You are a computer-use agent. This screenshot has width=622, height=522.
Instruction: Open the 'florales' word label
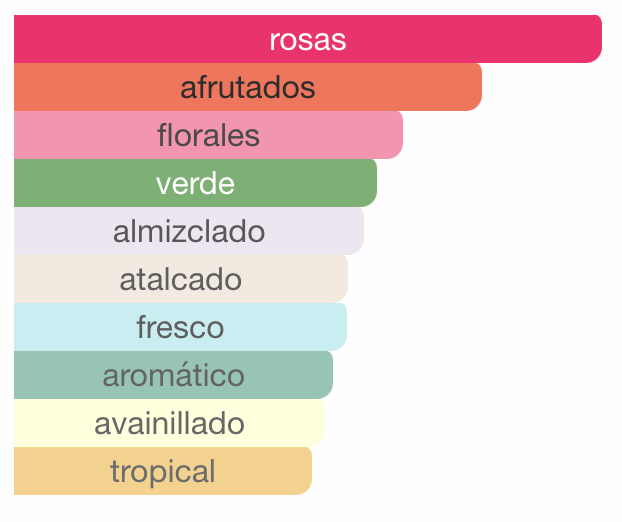(208, 135)
